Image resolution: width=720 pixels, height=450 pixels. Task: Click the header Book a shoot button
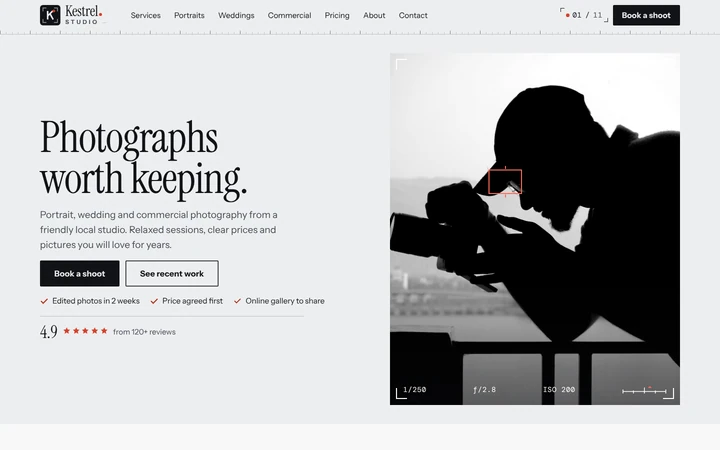[x=646, y=15]
